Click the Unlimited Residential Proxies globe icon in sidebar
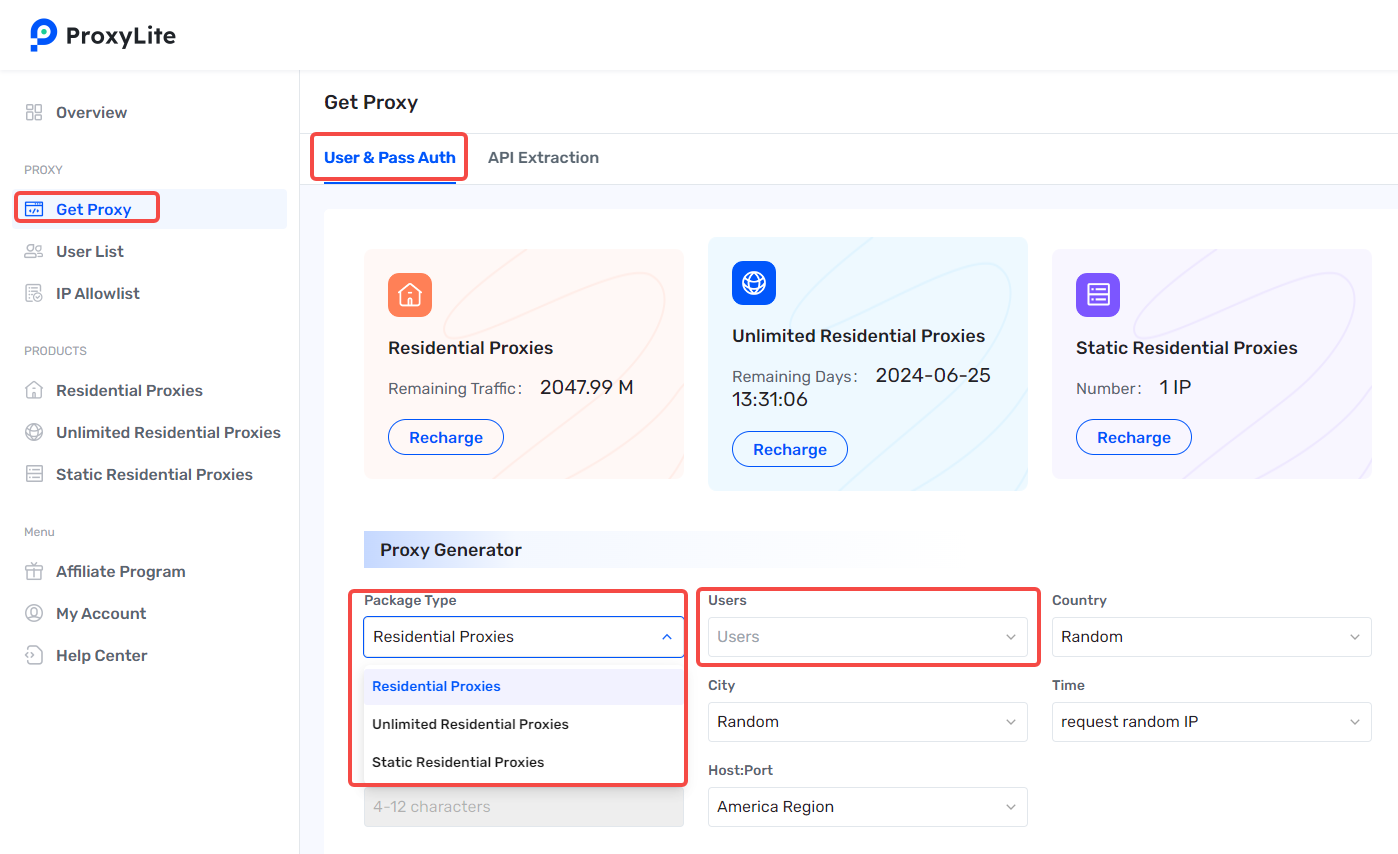This screenshot has width=1398, height=854. [34, 432]
